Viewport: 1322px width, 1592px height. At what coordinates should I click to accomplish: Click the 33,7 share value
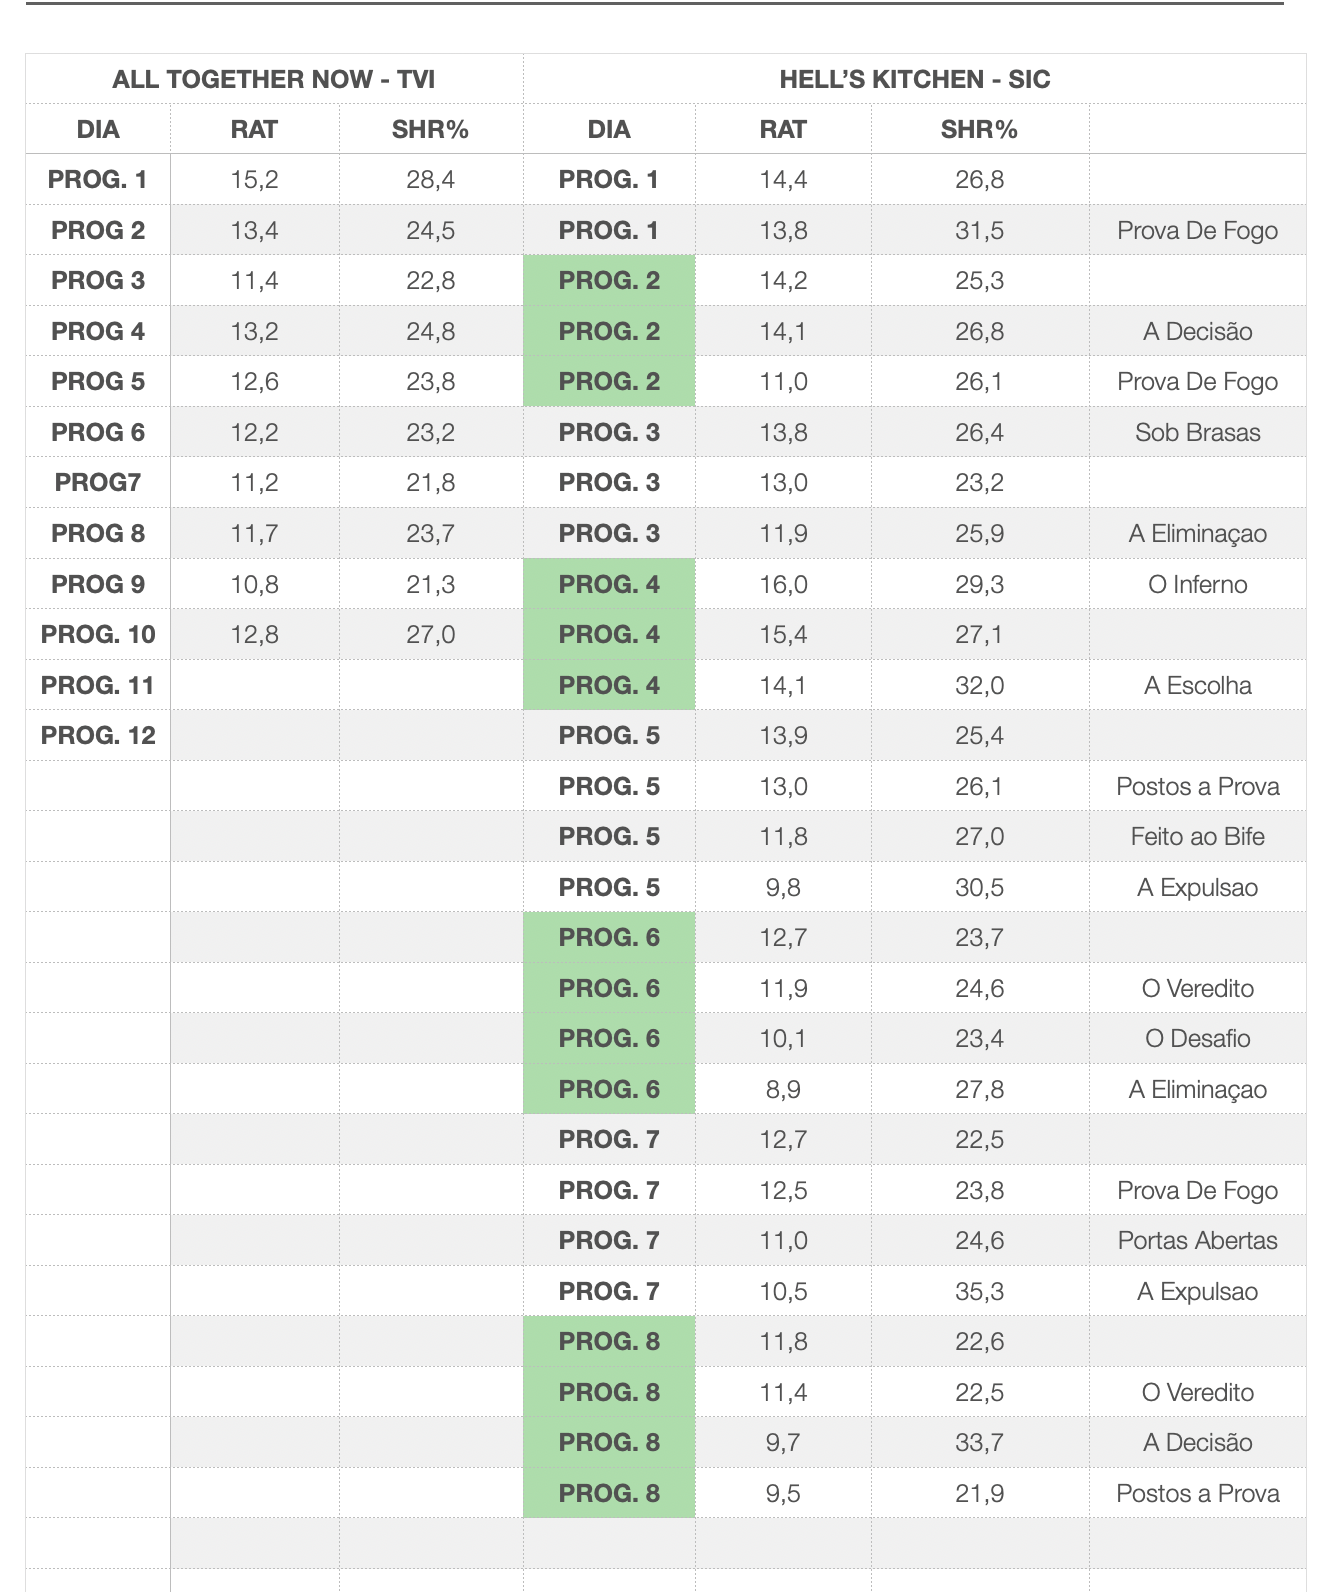pyautogui.click(x=979, y=1442)
